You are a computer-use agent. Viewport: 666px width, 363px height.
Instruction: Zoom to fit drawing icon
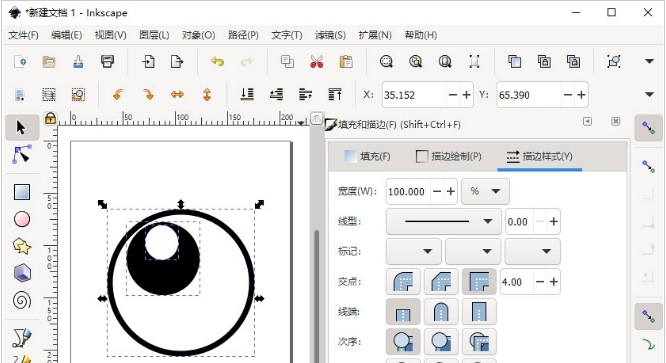click(x=415, y=62)
